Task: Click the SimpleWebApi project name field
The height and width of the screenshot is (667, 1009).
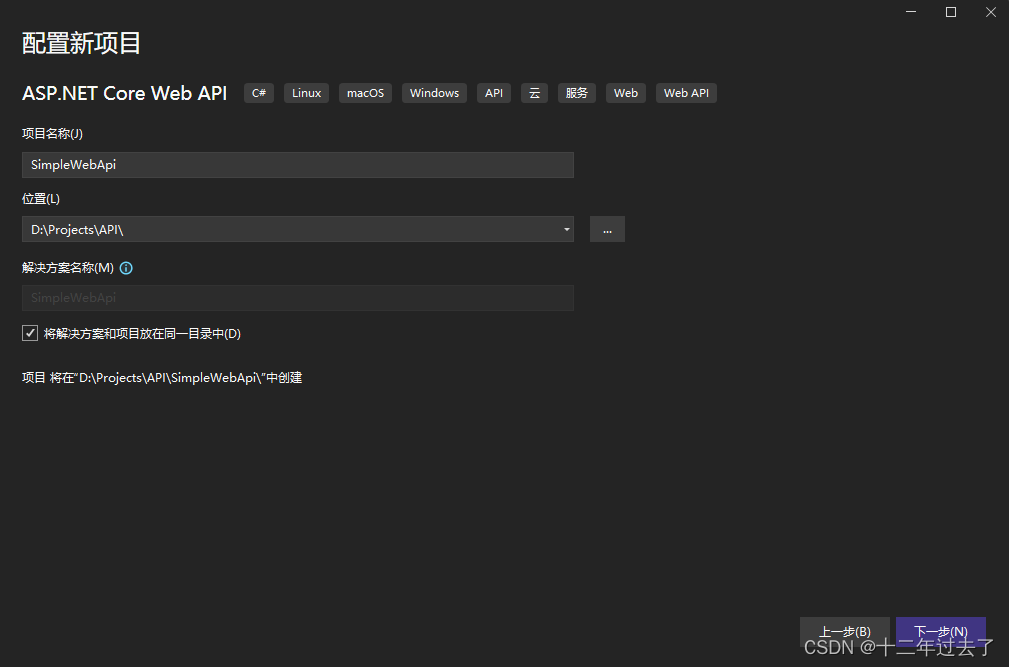Action: tap(297, 164)
